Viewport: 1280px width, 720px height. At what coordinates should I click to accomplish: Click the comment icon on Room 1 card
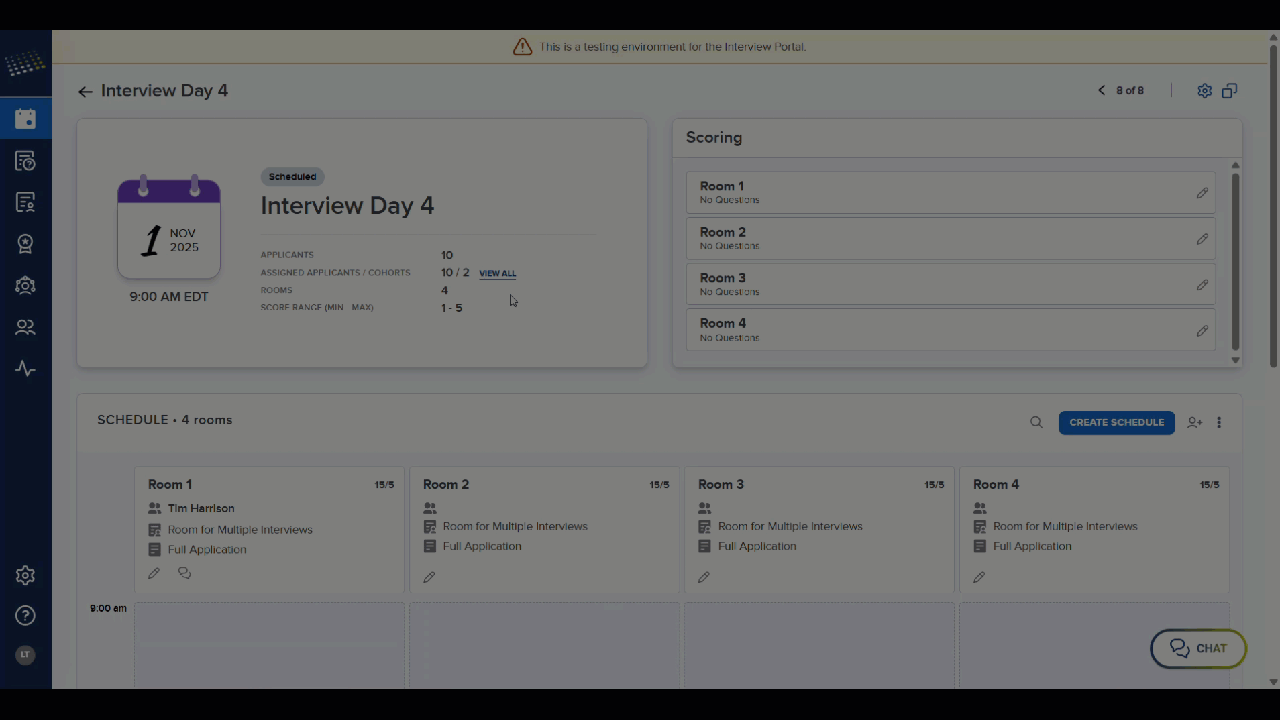(x=184, y=572)
